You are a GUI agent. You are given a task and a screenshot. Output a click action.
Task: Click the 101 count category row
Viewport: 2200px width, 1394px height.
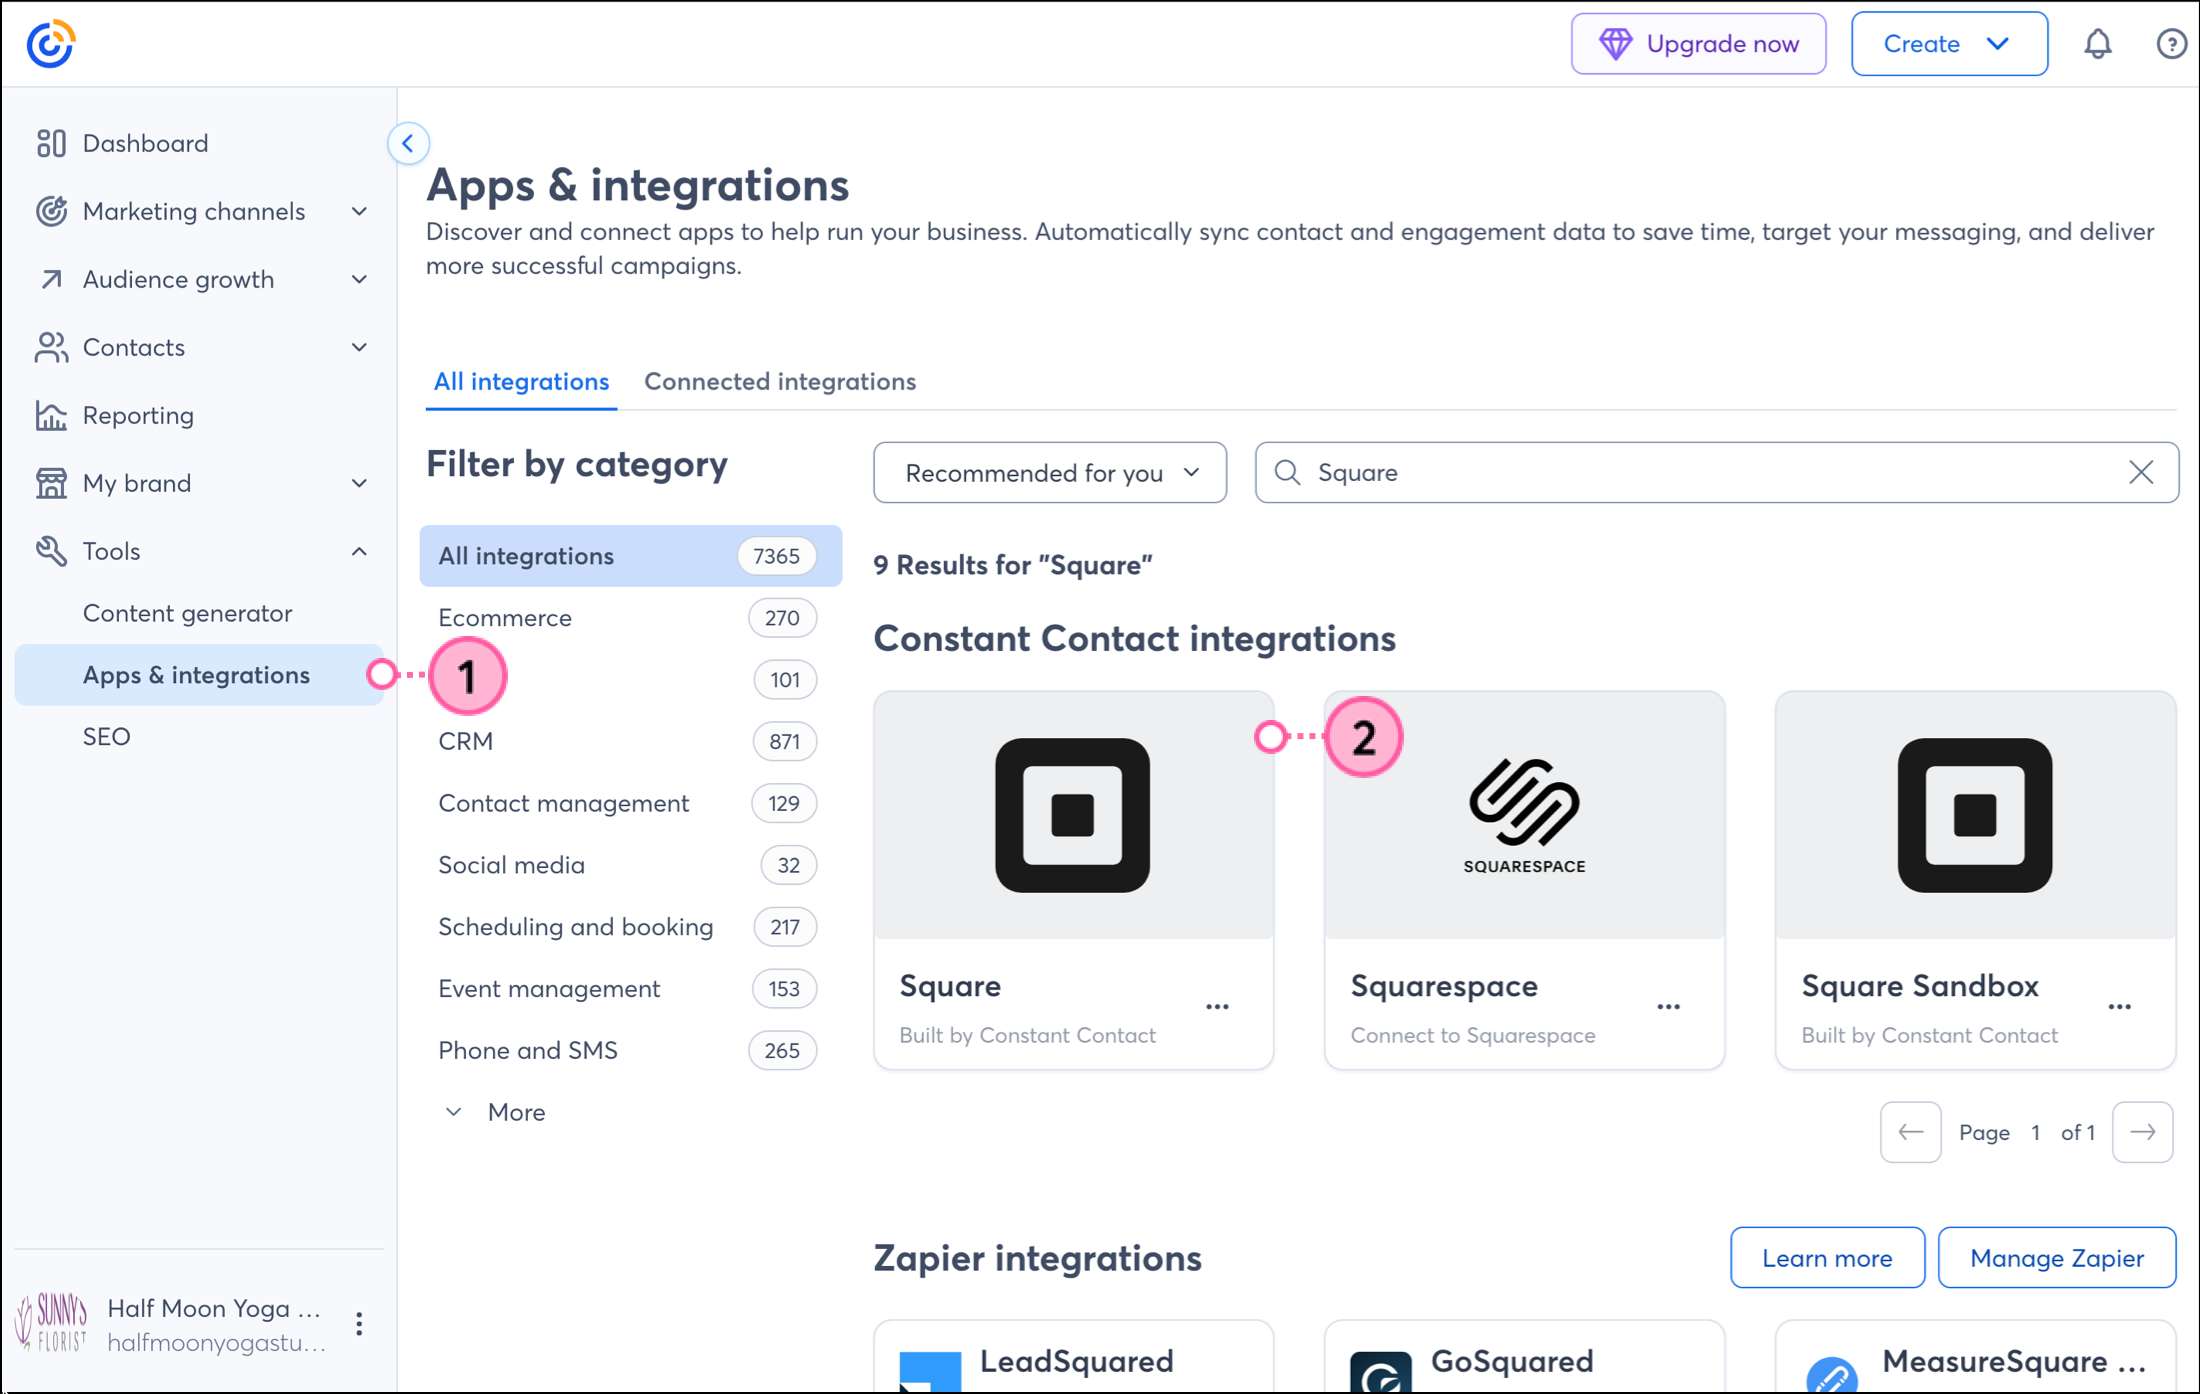[630, 680]
